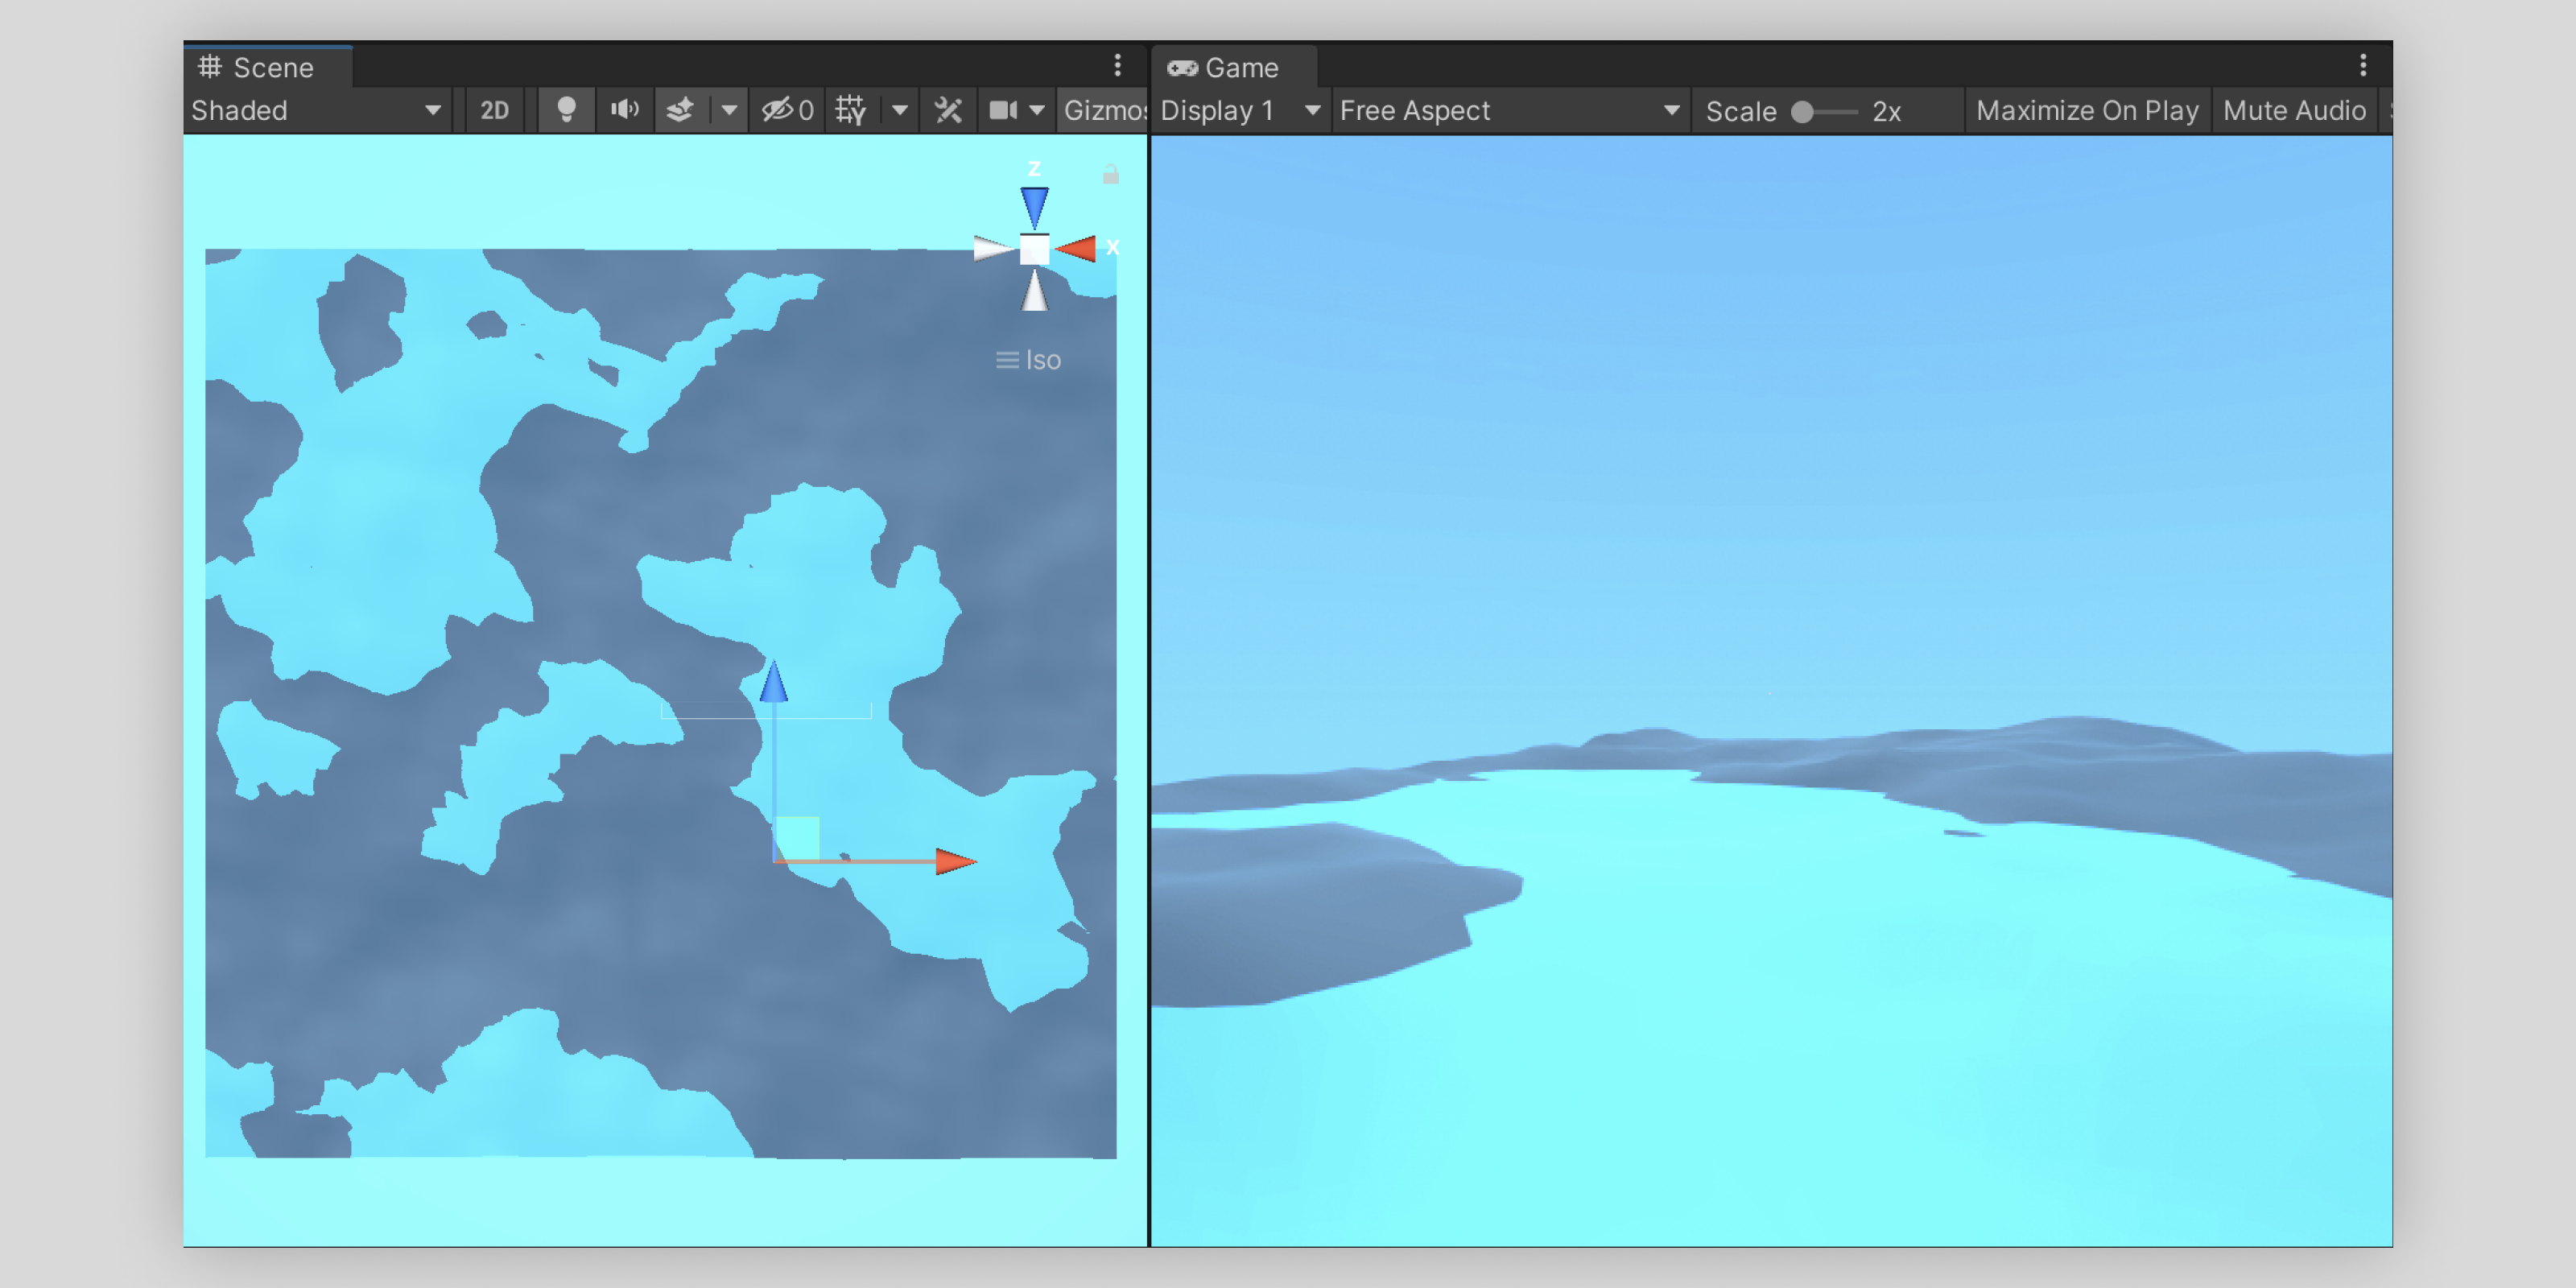Screen dimensions: 2576x1288
Task: Adjust the Scale slider
Action: 1824,112
